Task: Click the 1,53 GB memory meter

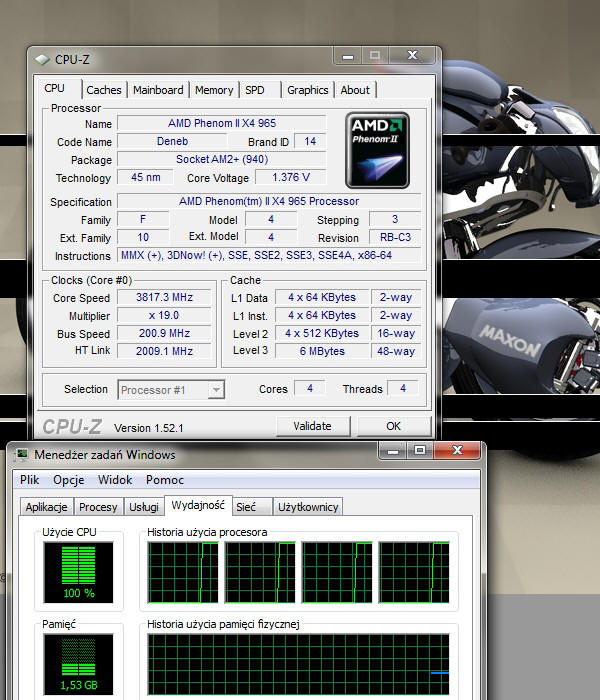Action: pyautogui.click(x=79, y=664)
